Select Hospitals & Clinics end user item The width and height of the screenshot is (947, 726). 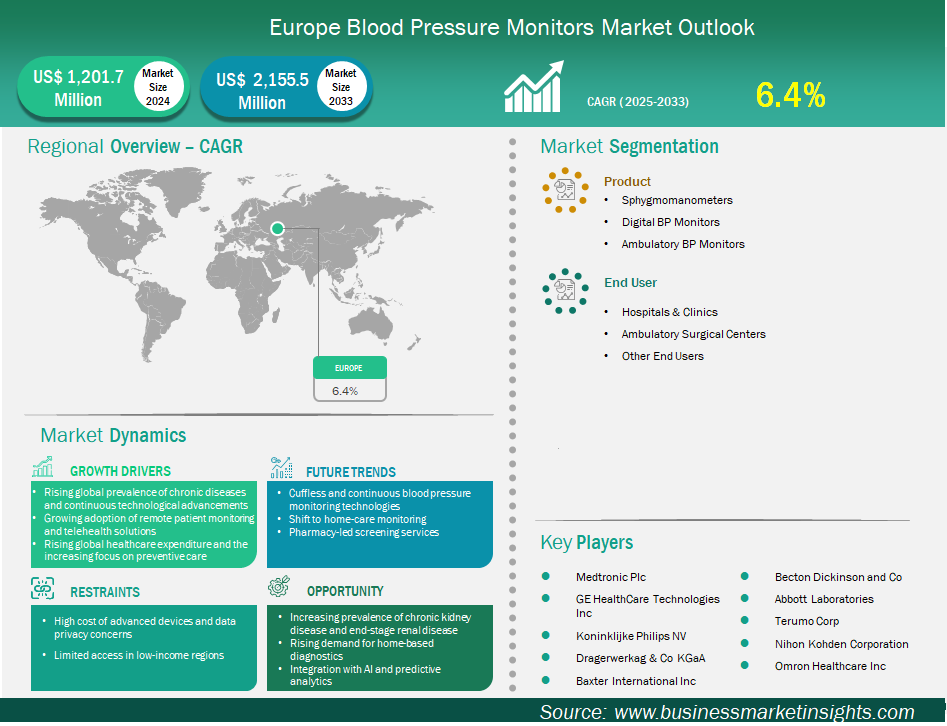[x=669, y=312]
